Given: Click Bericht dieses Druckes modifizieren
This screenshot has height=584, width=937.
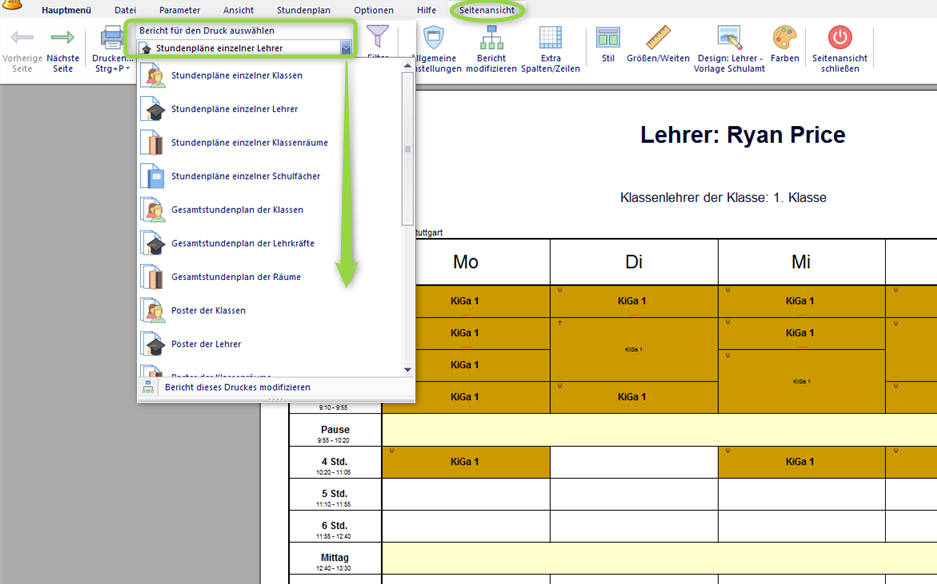Looking at the screenshot, I should [237, 387].
